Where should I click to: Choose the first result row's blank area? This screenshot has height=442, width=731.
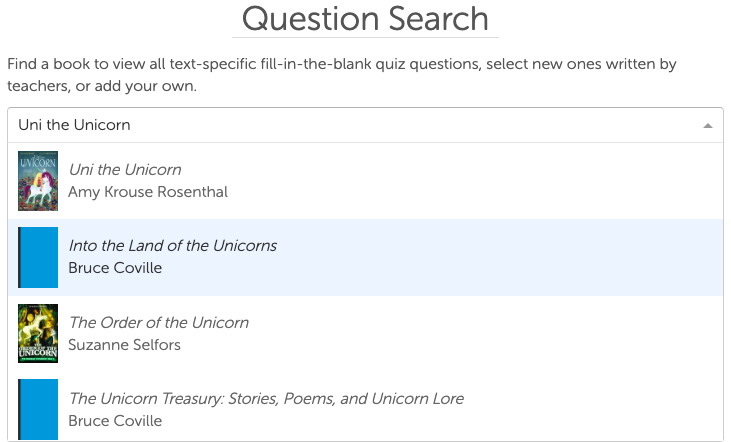(x=550, y=181)
